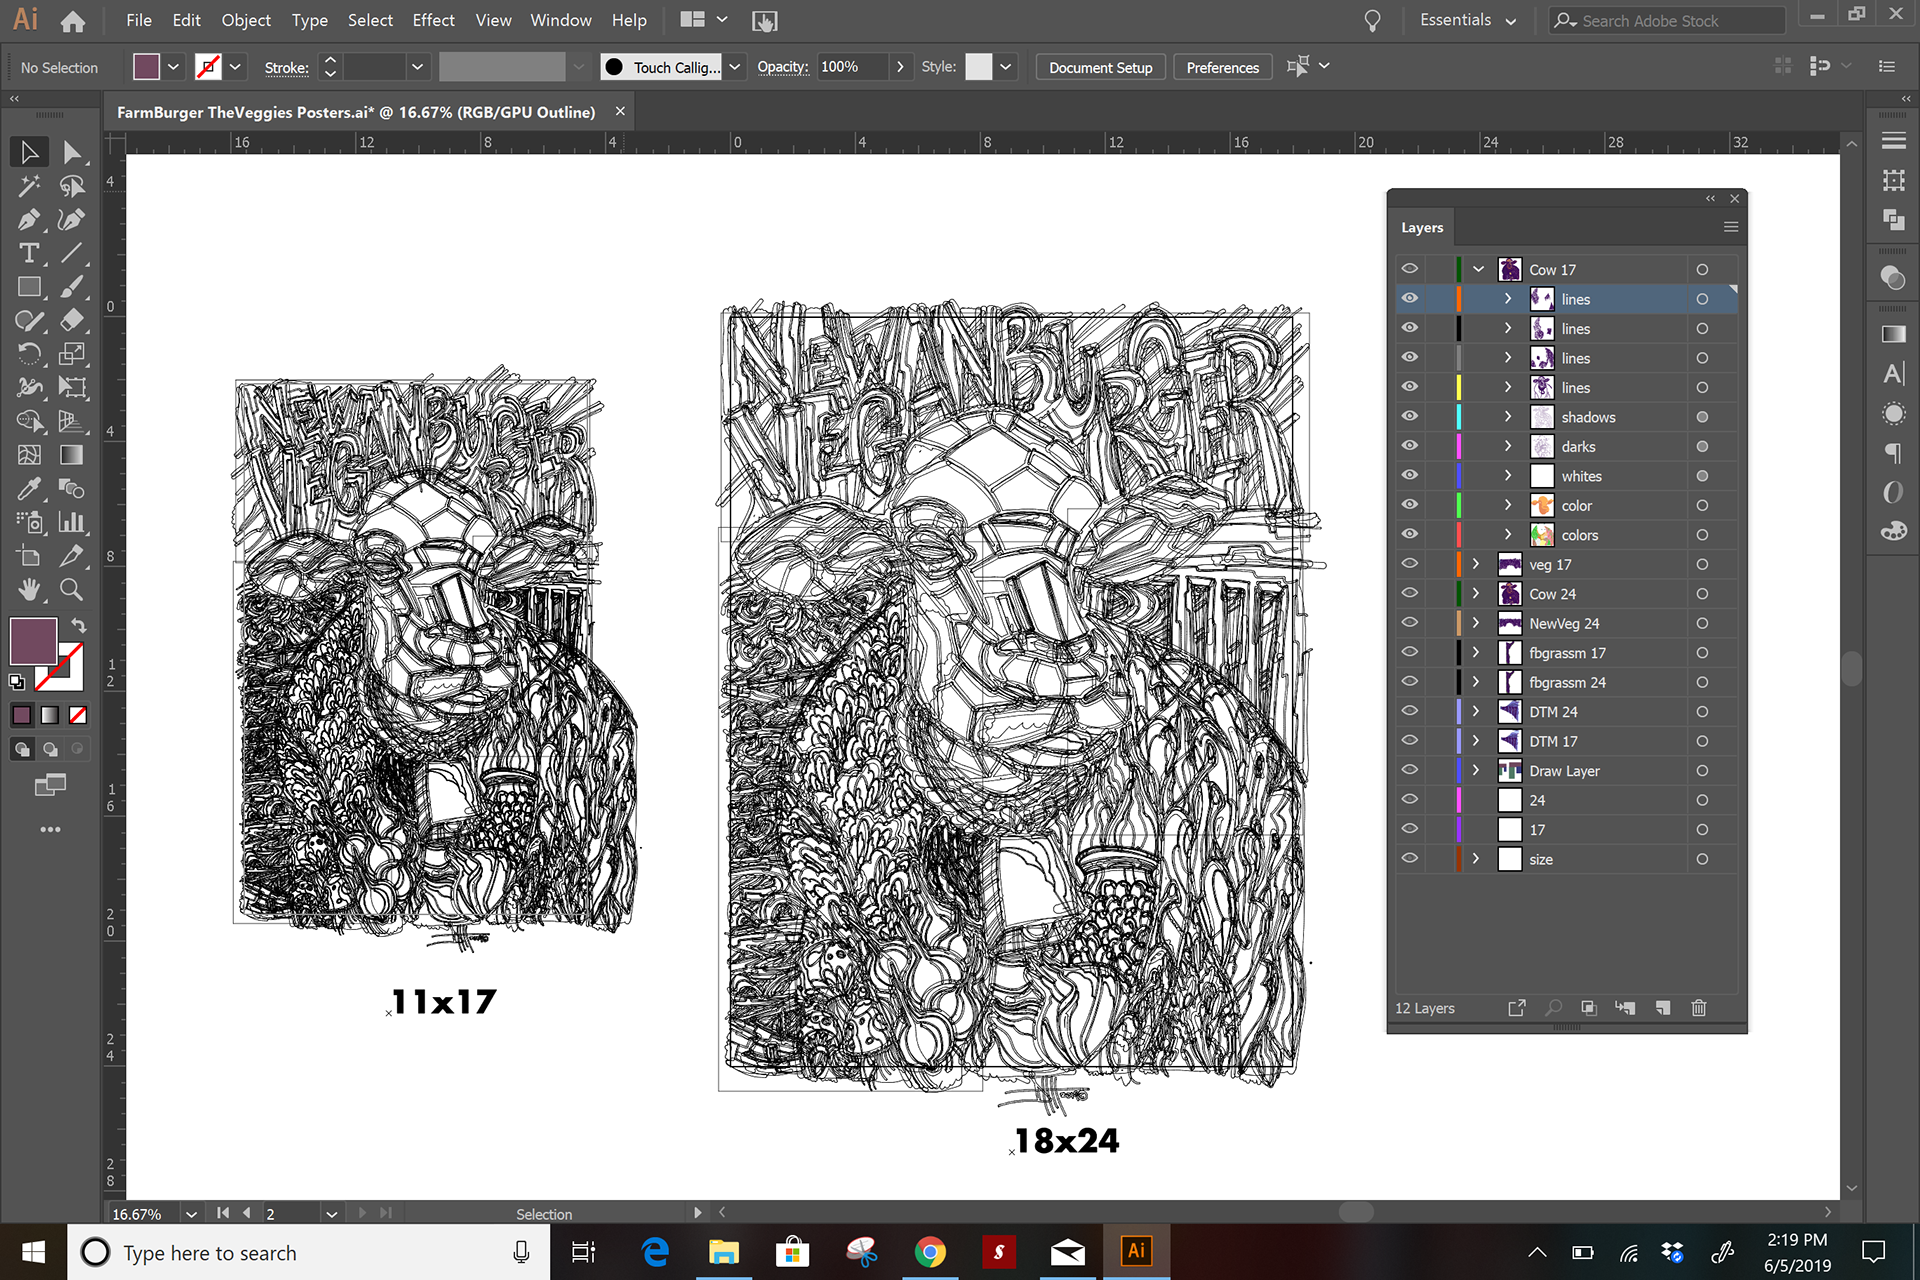Select the Type tool

pos(29,253)
